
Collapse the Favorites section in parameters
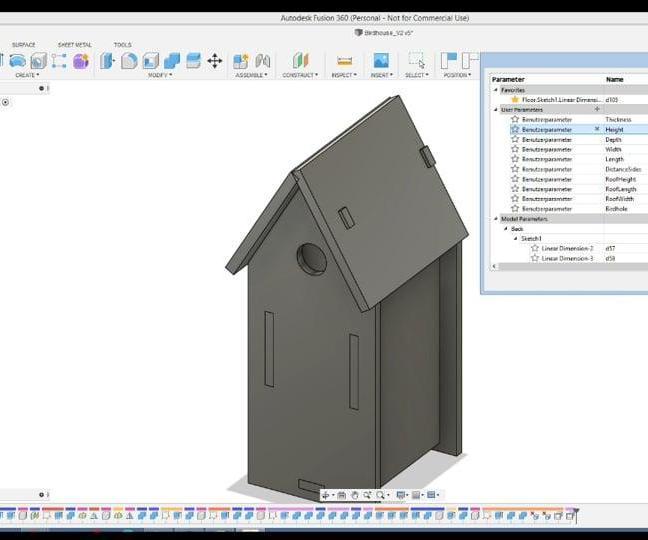[496, 90]
